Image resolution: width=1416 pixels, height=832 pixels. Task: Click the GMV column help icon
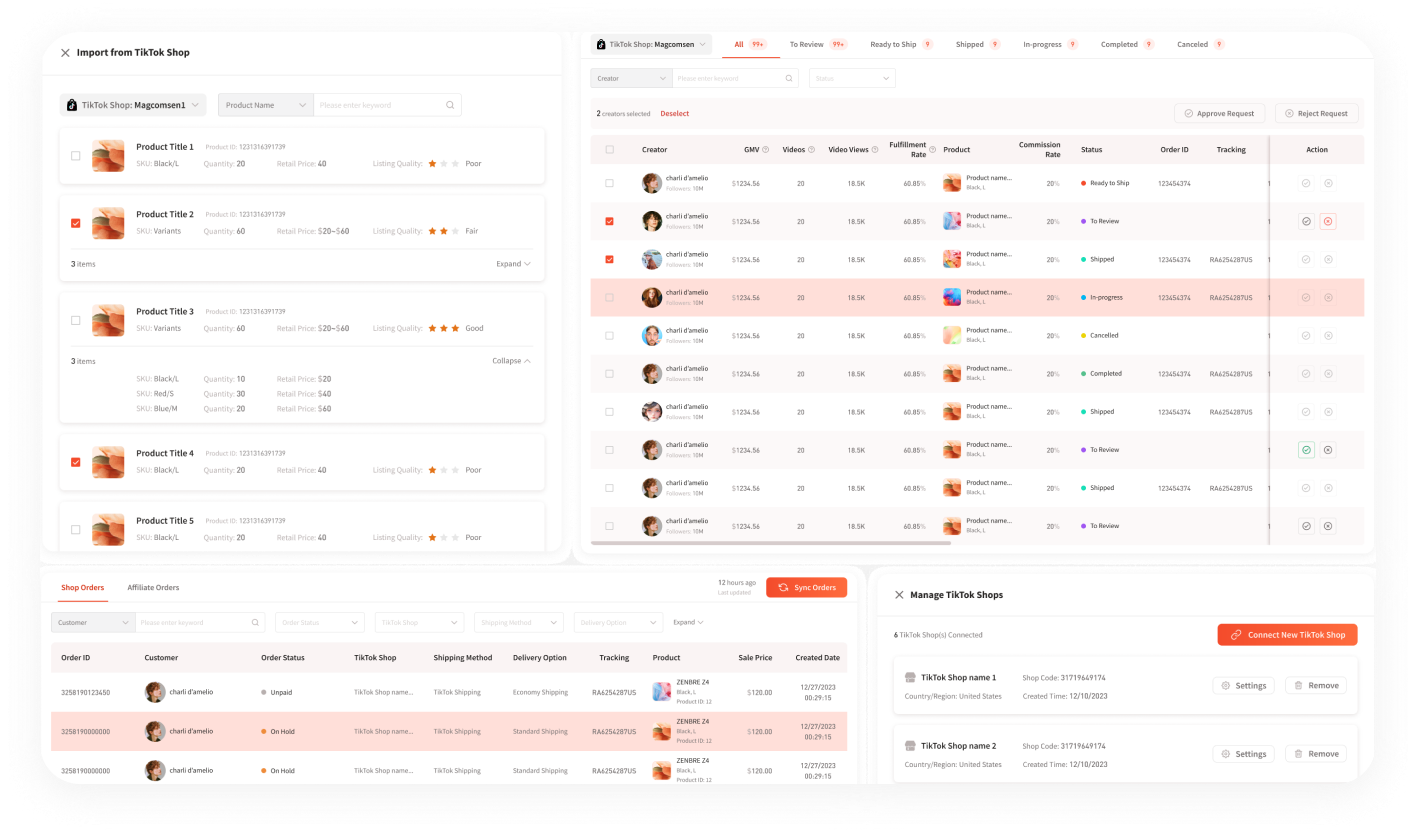[x=766, y=150]
